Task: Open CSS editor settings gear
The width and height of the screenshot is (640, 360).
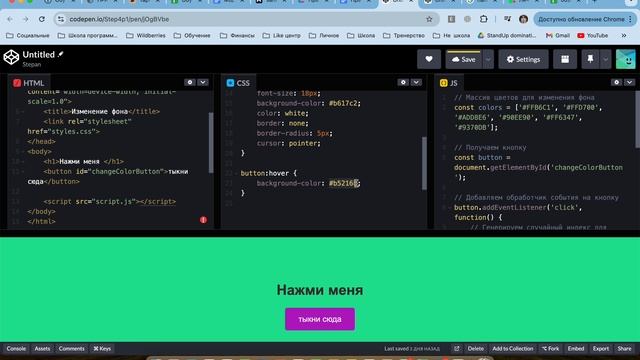Action: 403,82
